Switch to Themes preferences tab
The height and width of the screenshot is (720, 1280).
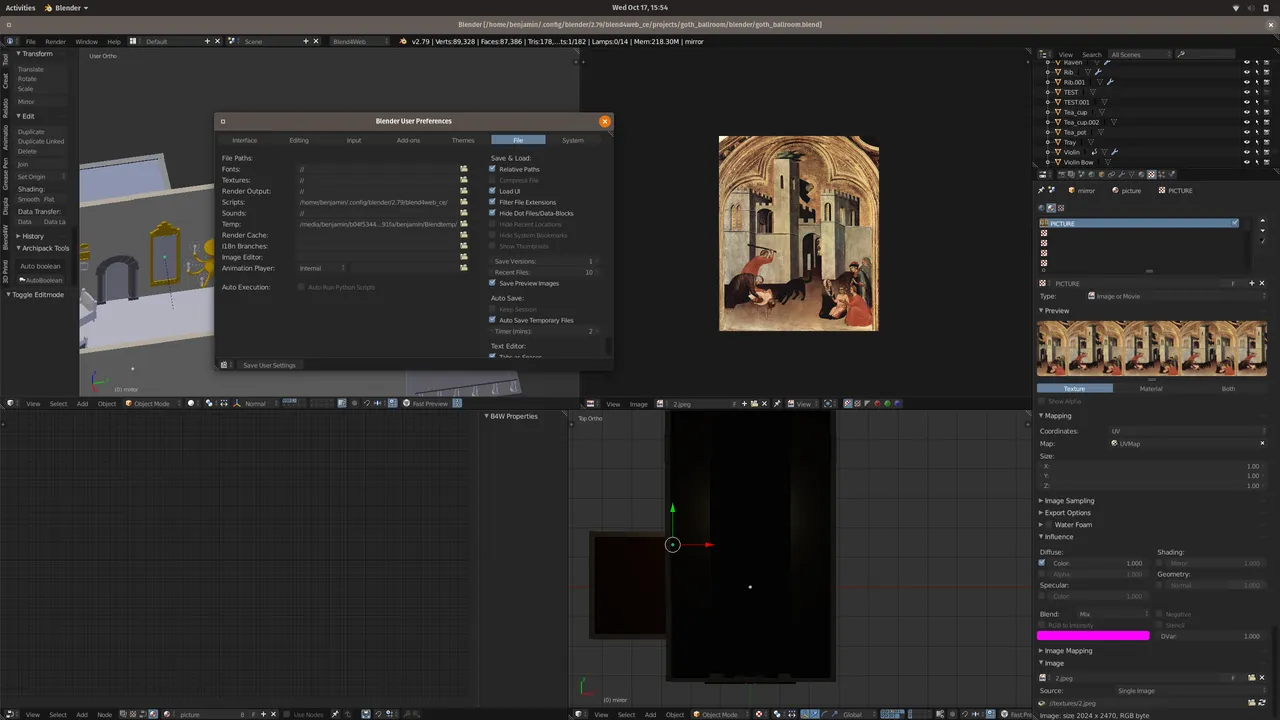[x=463, y=140]
